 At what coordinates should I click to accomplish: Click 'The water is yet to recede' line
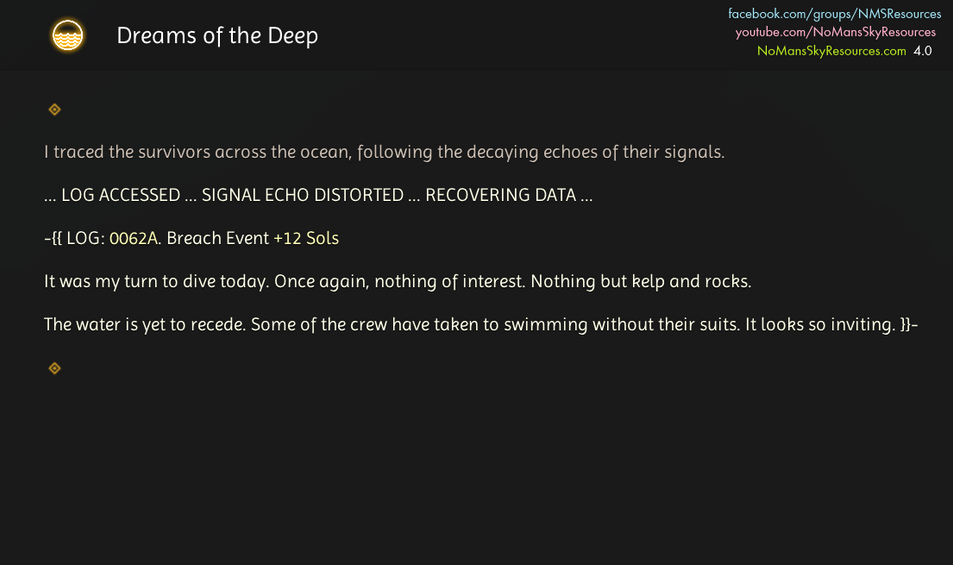[x=145, y=324]
